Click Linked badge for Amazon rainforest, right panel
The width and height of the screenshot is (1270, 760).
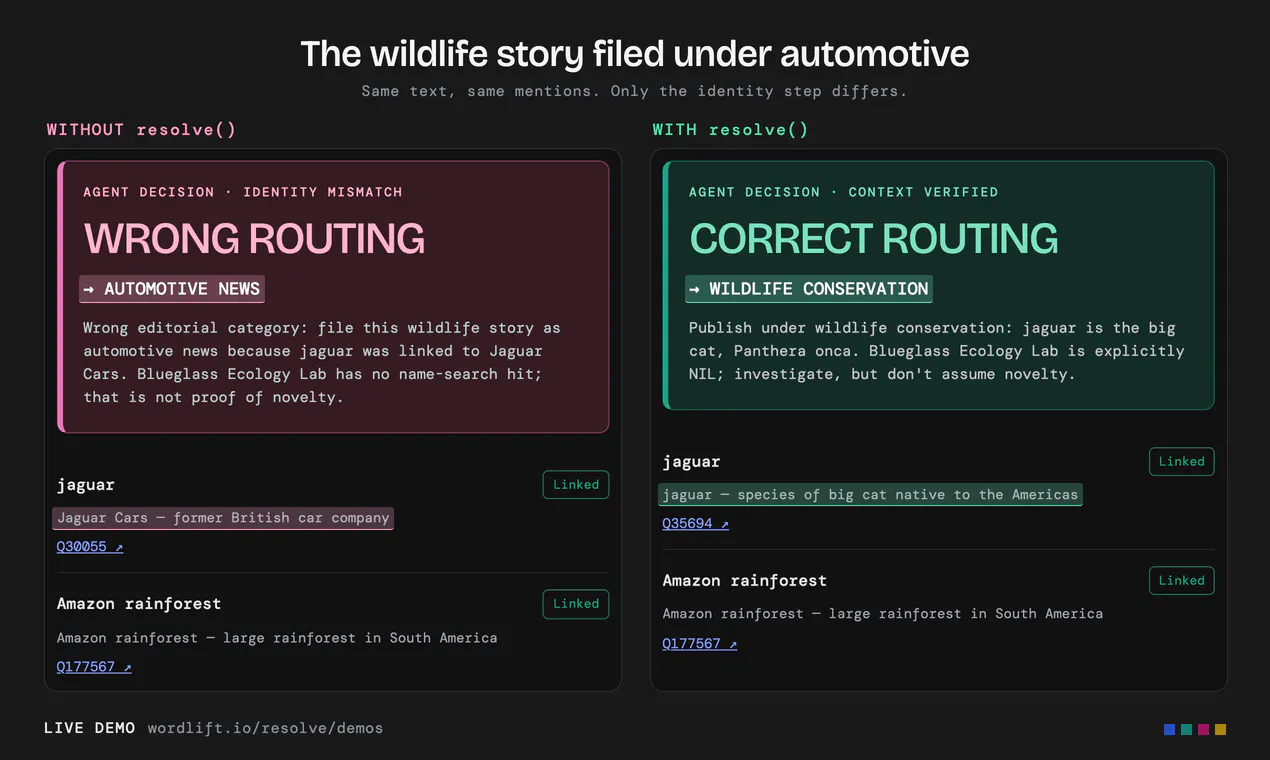pyautogui.click(x=1182, y=581)
